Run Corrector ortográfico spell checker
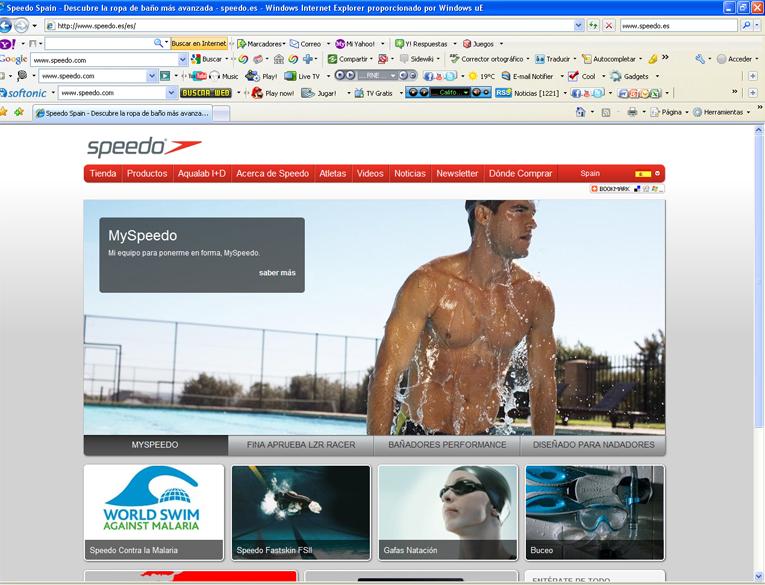Image resolution: width=765 pixels, height=585 pixels. coord(486,59)
